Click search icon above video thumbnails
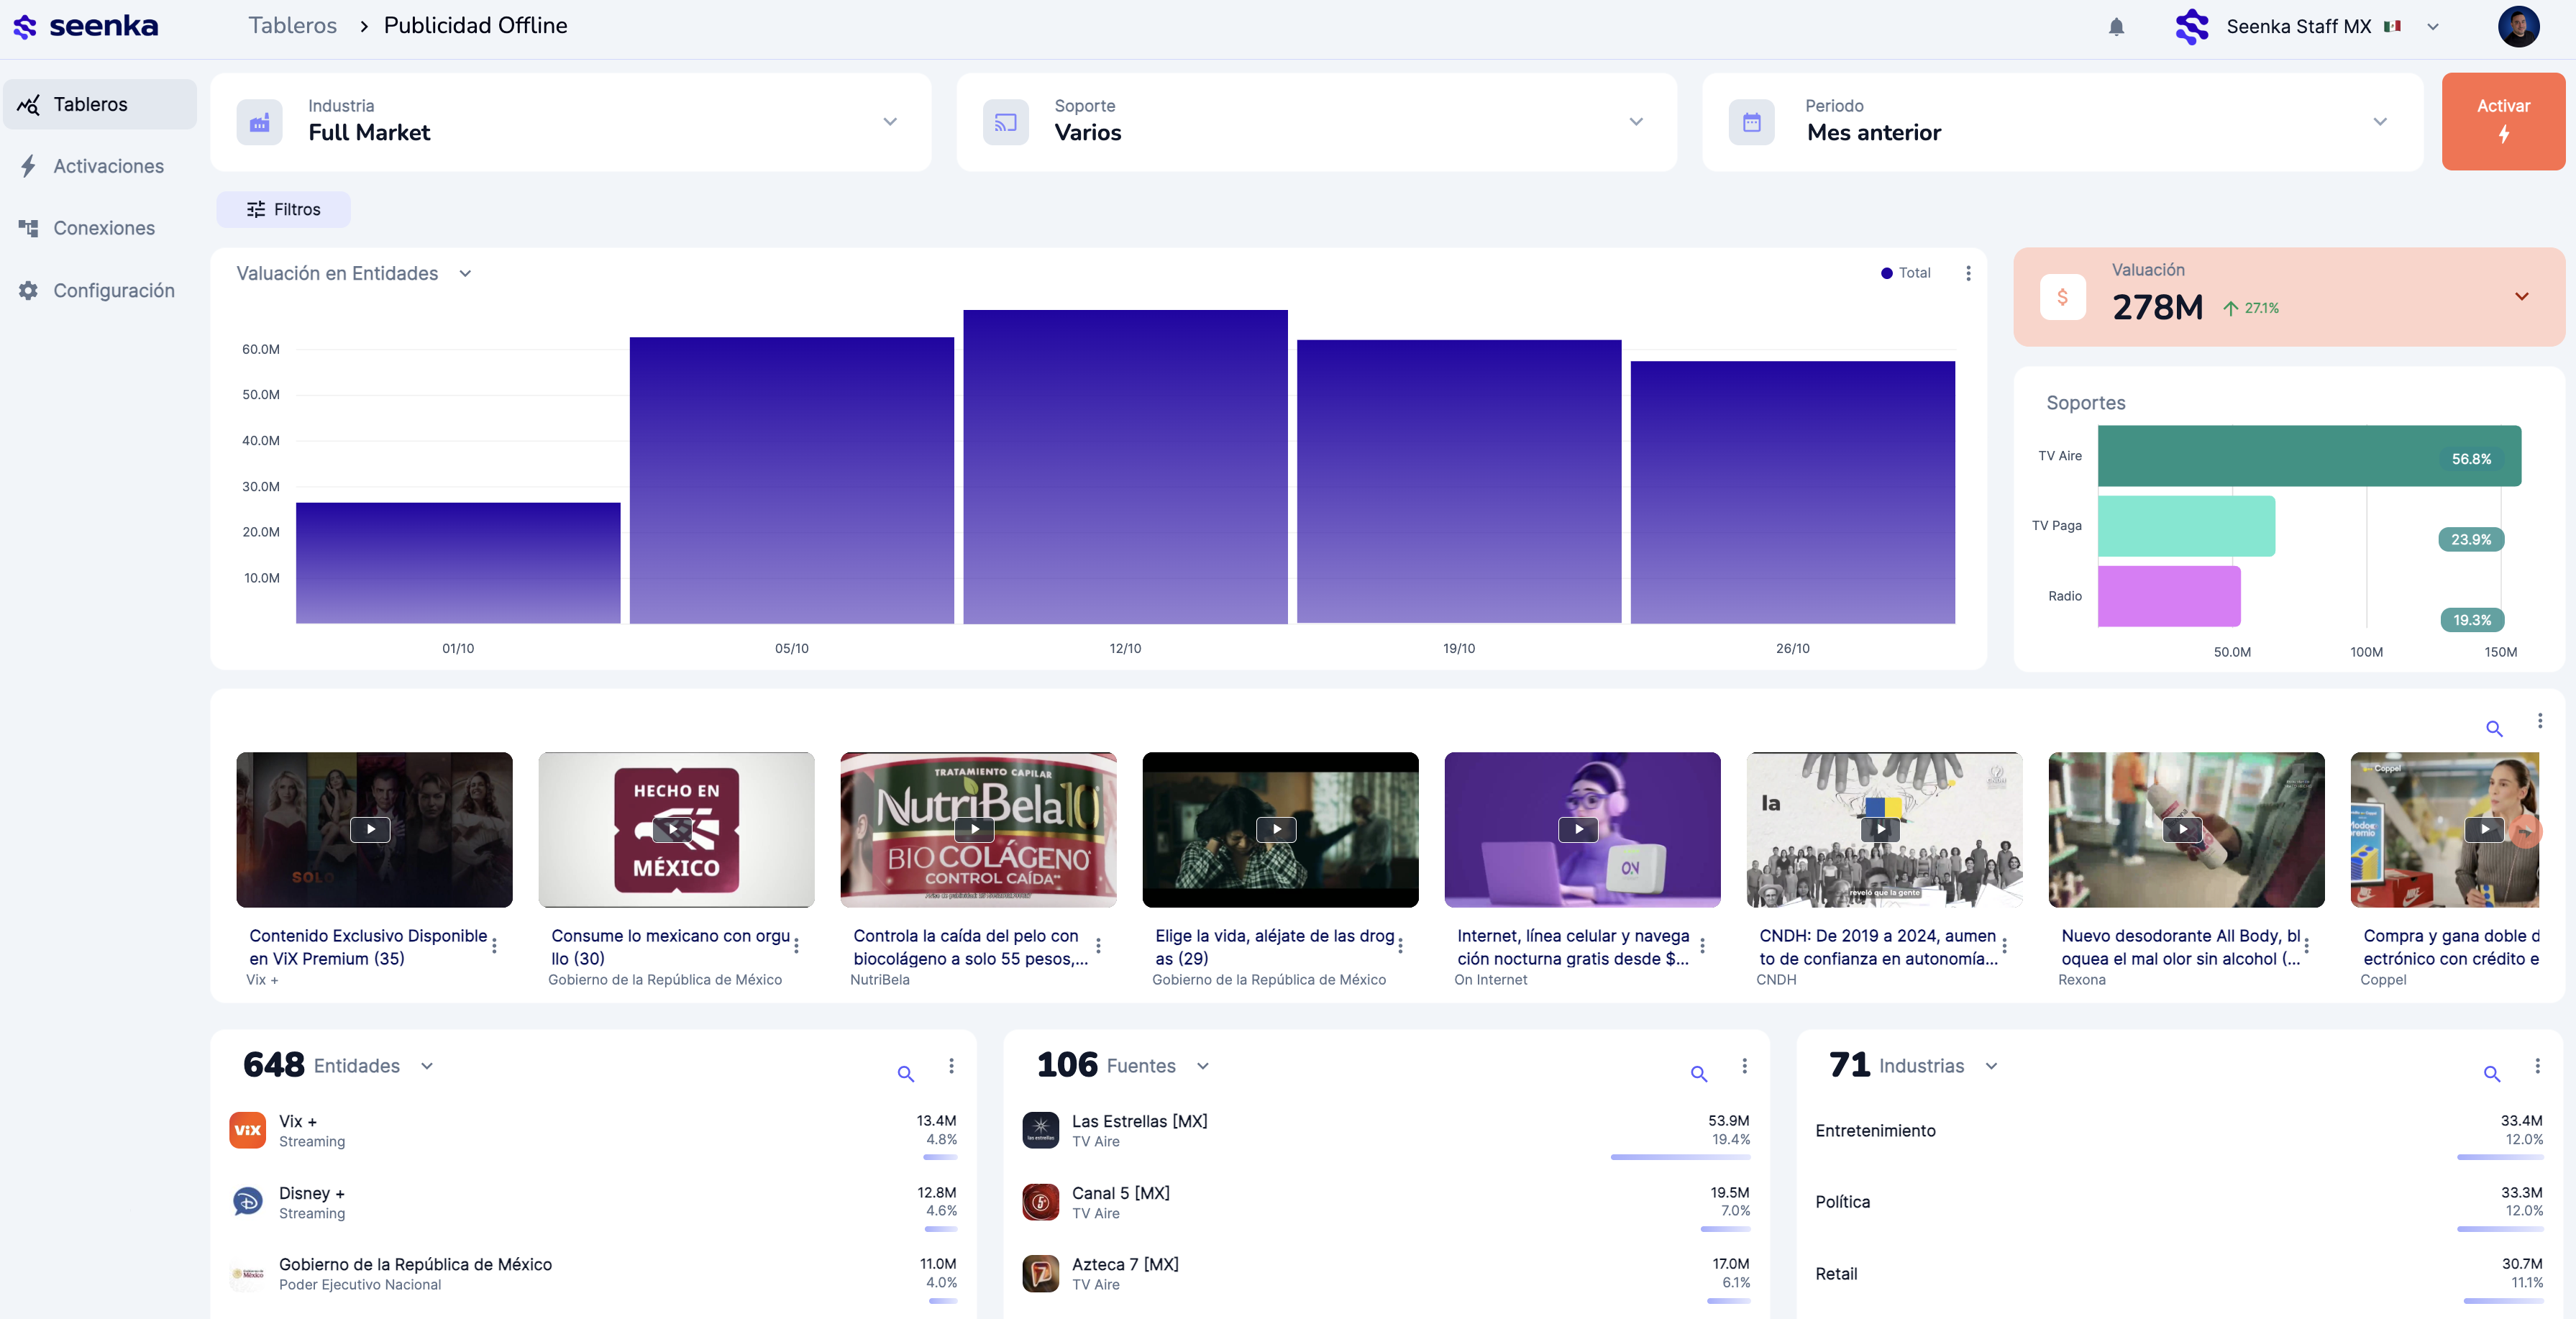The image size is (2576, 1319). click(x=2494, y=728)
